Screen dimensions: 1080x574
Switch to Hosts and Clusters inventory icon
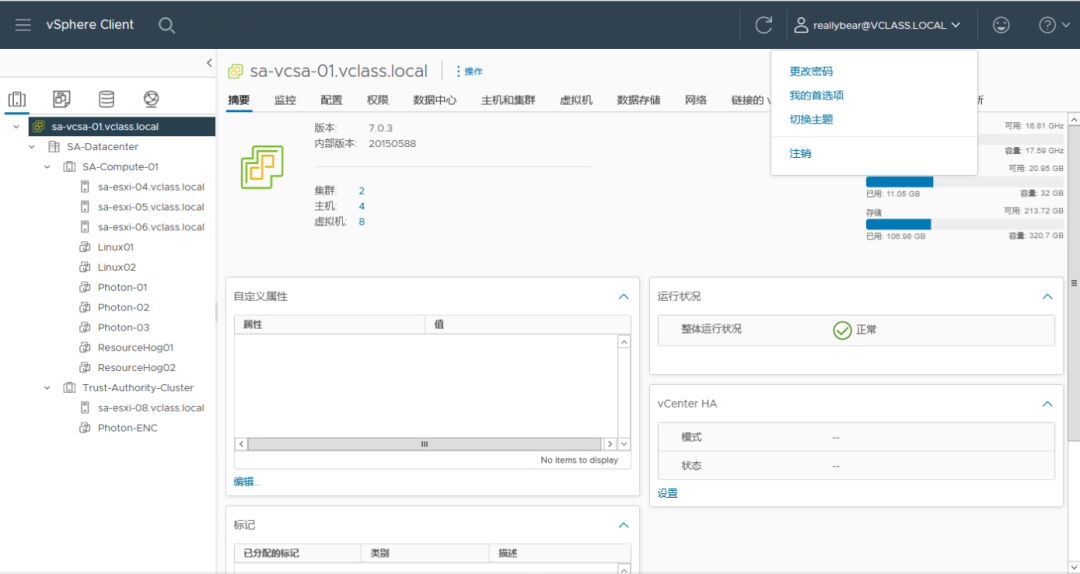(x=17, y=99)
